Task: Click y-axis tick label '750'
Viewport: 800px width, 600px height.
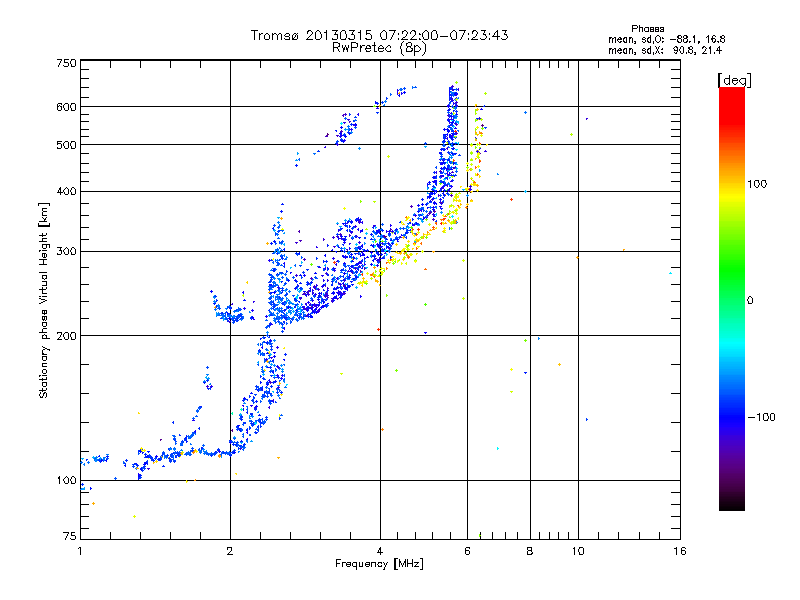Action: click(66, 63)
